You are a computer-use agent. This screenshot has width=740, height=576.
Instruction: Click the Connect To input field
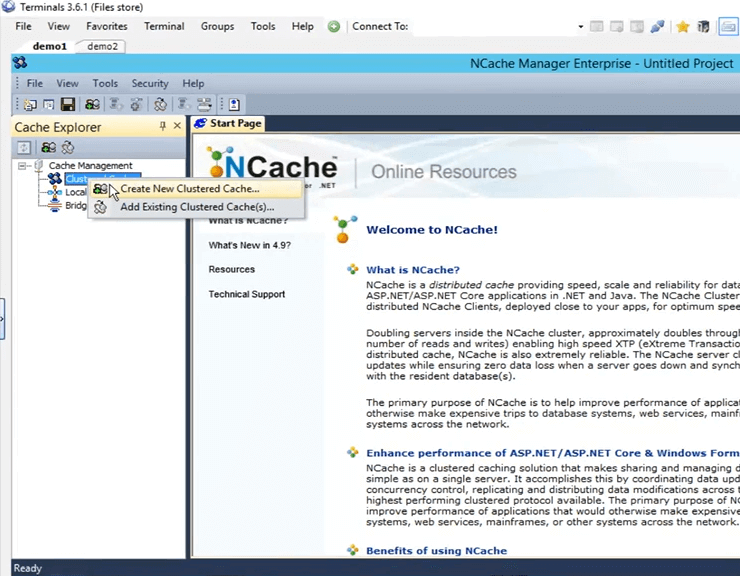point(494,26)
